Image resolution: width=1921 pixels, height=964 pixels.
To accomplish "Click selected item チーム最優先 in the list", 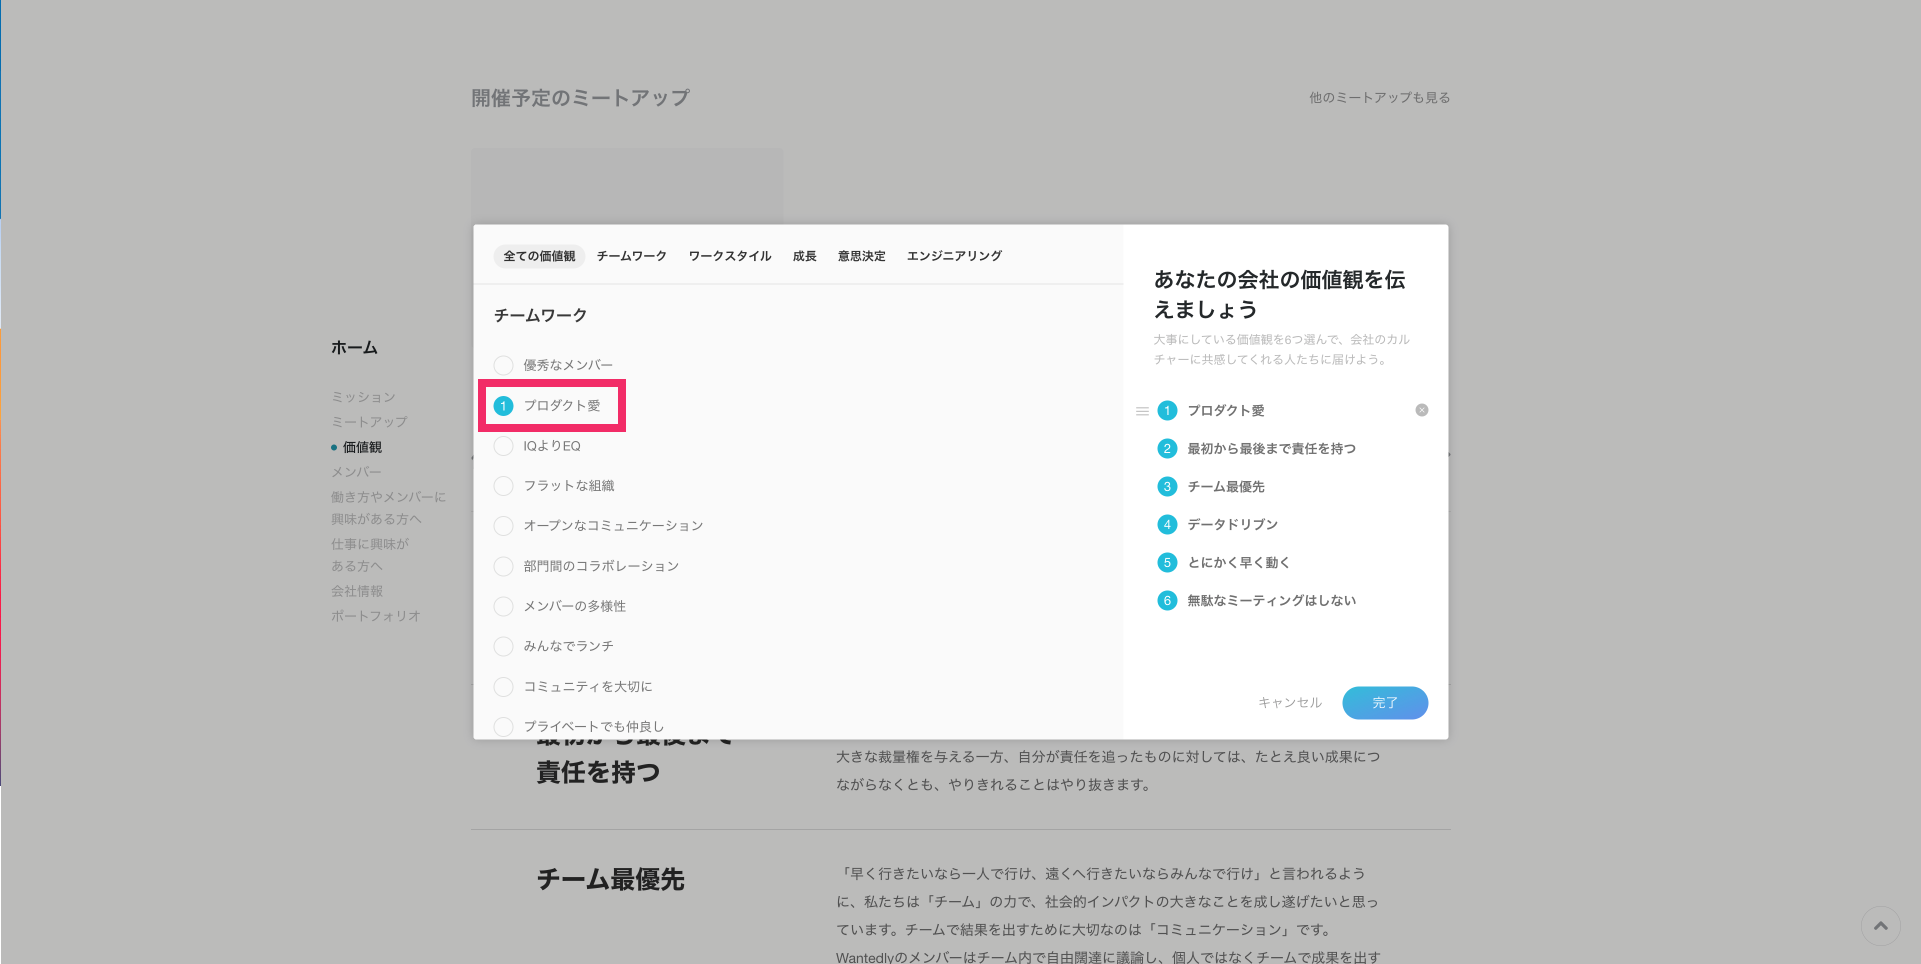I will (x=1226, y=487).
